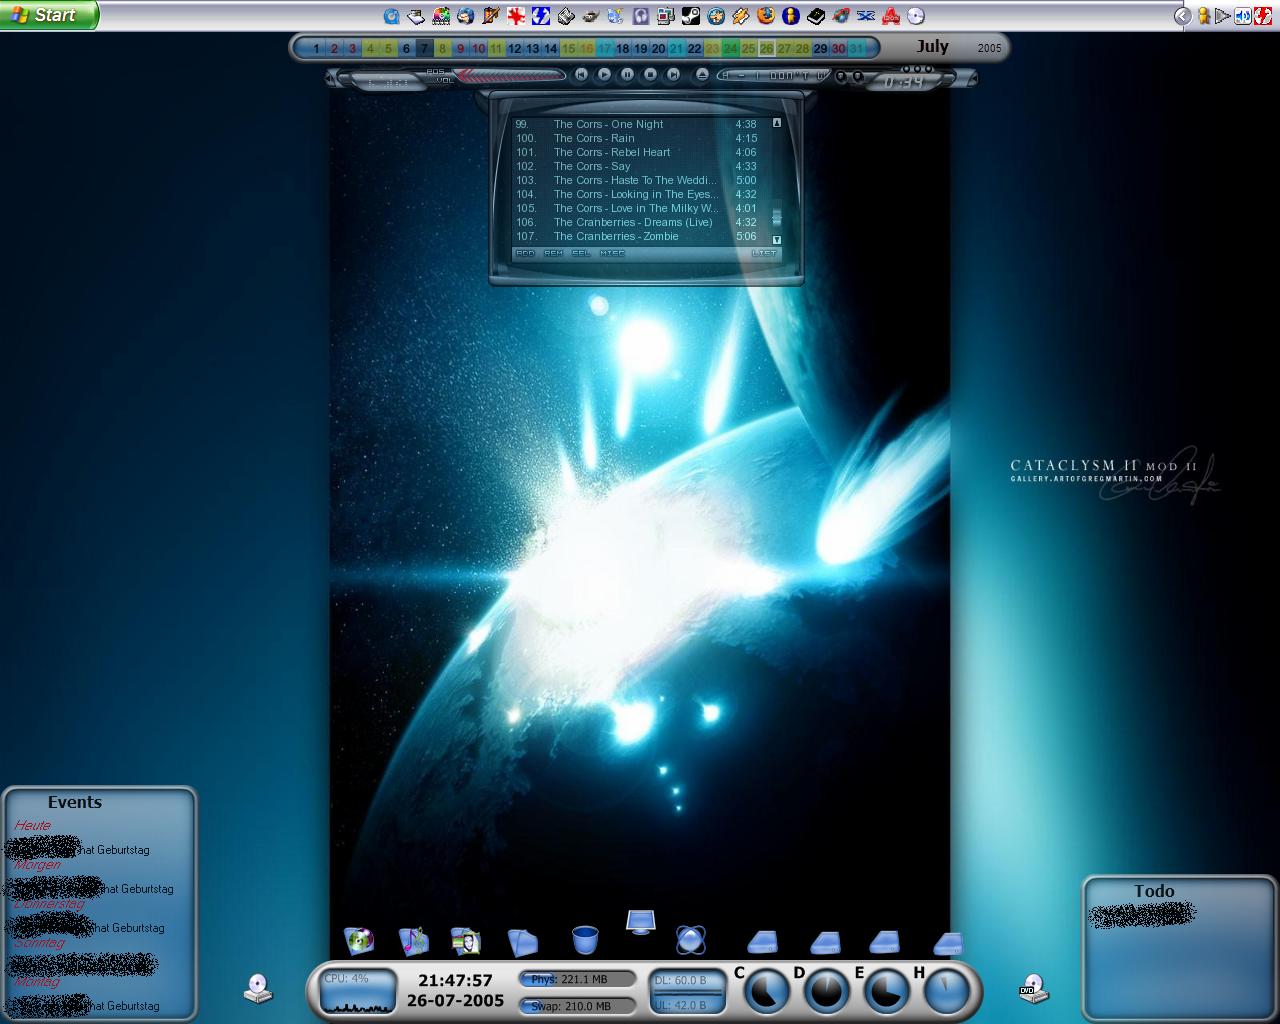Select The Corrs - Rain track
This screenshot has height=1024, width=1280.
(x=636, y=138)
